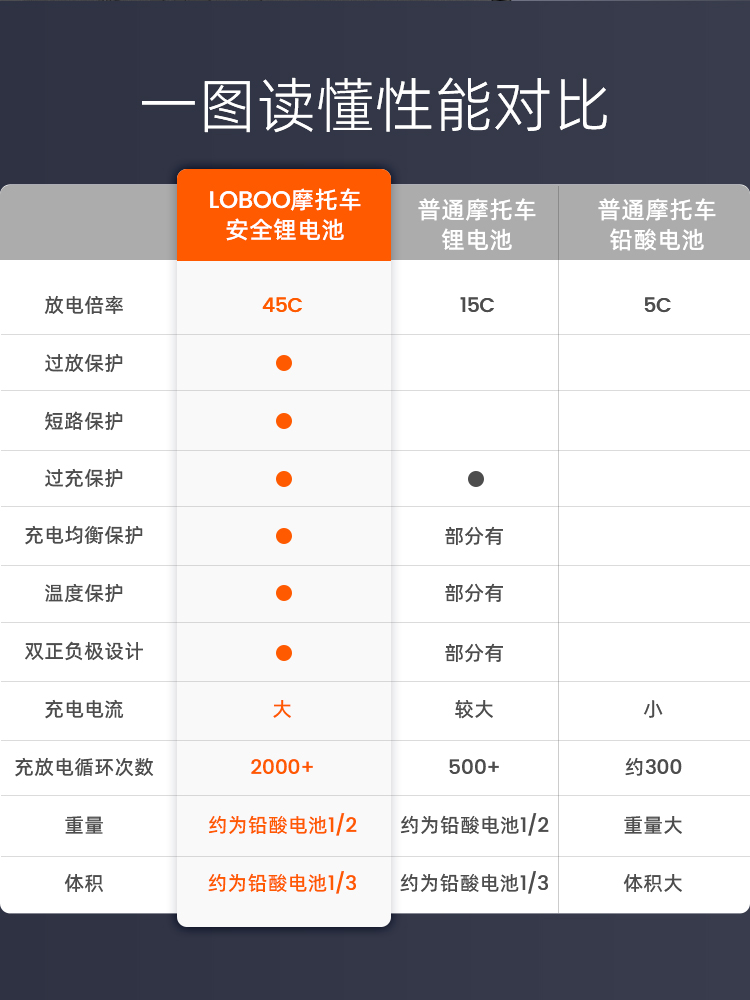Image resolution: width=750 pixels, height=1000 pixels.
Task: Click the orange 2000+ cycle count
Action: pos(282,767)
